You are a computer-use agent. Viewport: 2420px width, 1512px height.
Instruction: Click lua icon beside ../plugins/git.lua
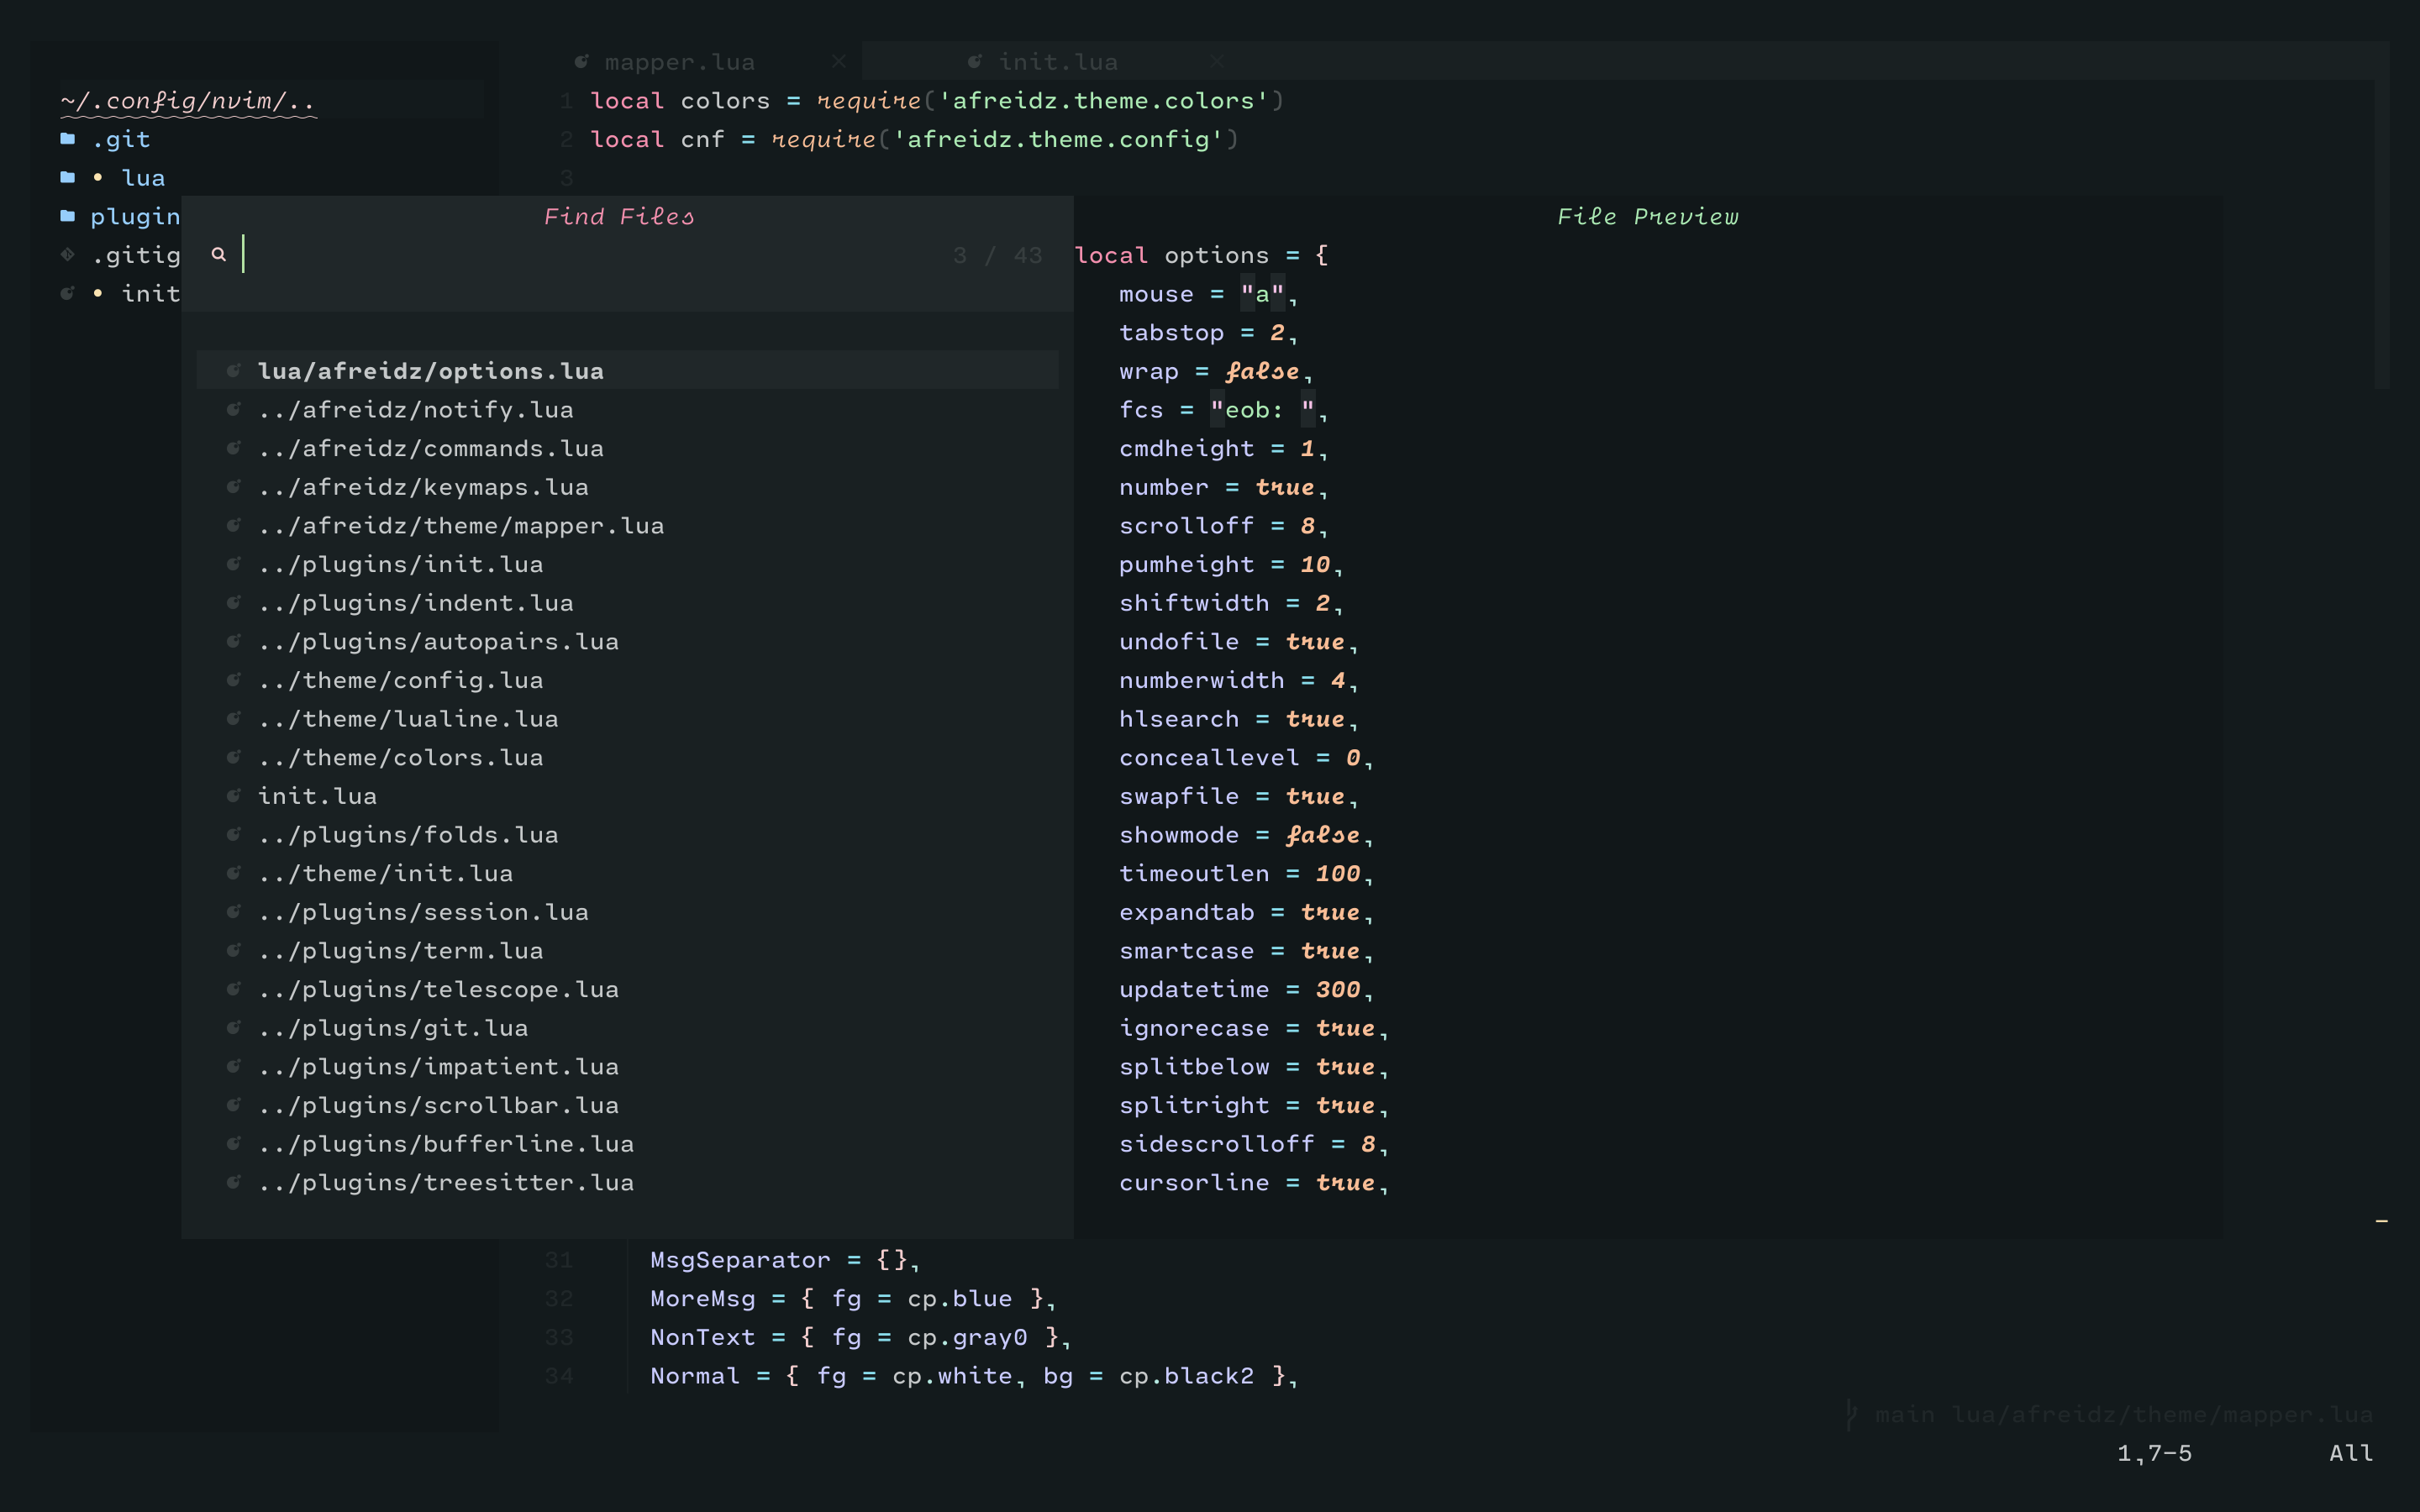[x=233, y=1027]
